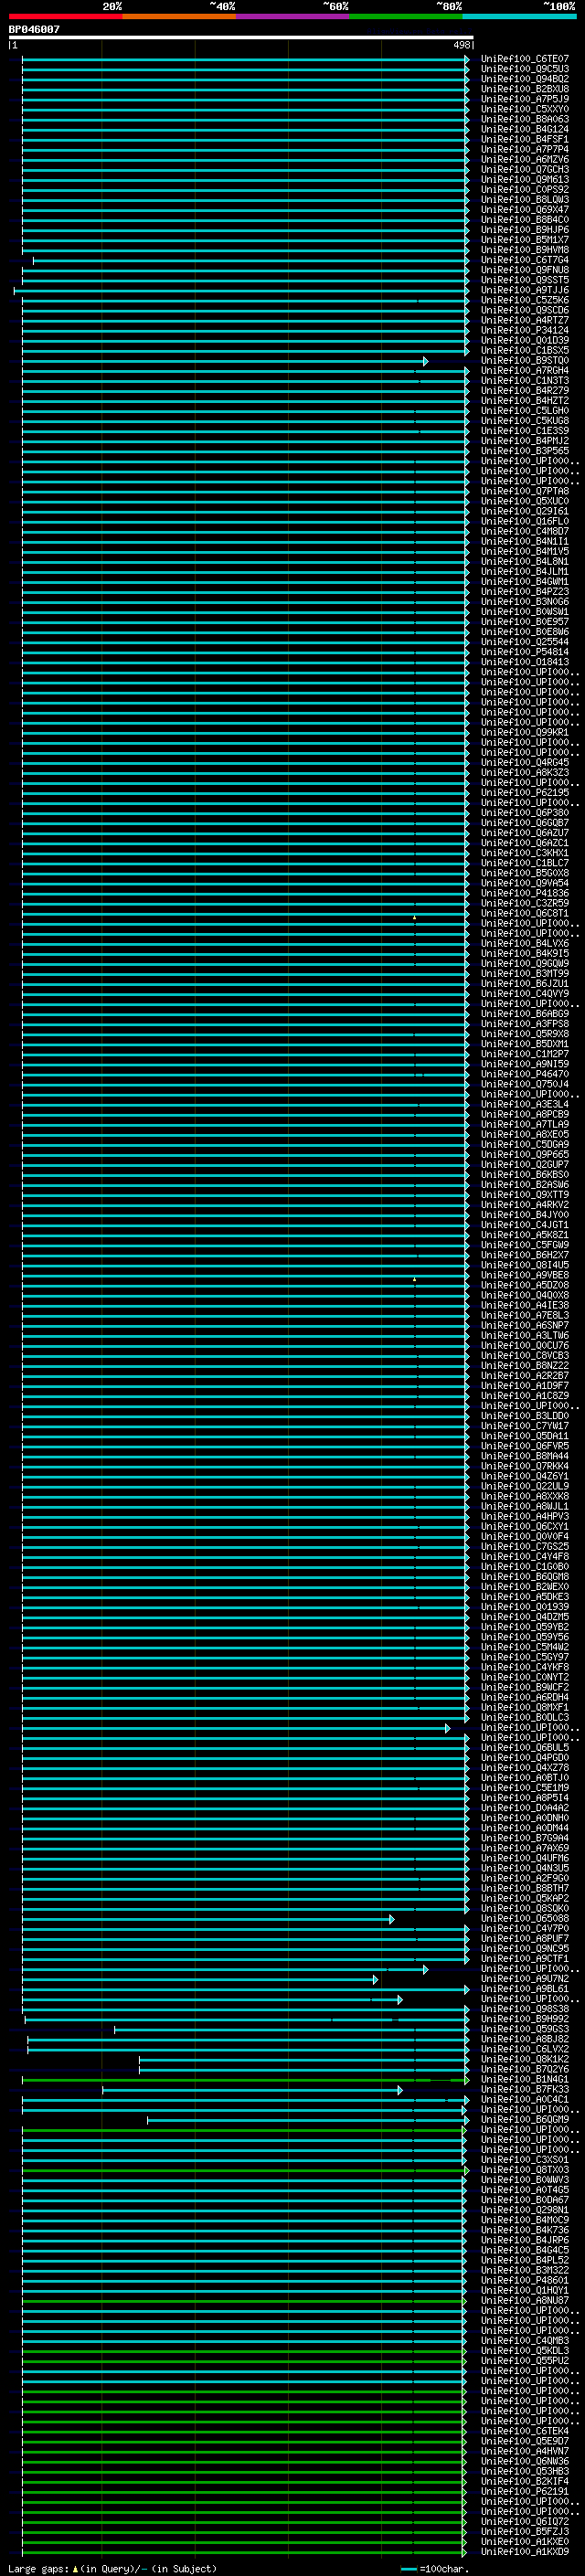Select label UniRef100_B0WWV3

pyautogui.click(x=524, y=2179)
